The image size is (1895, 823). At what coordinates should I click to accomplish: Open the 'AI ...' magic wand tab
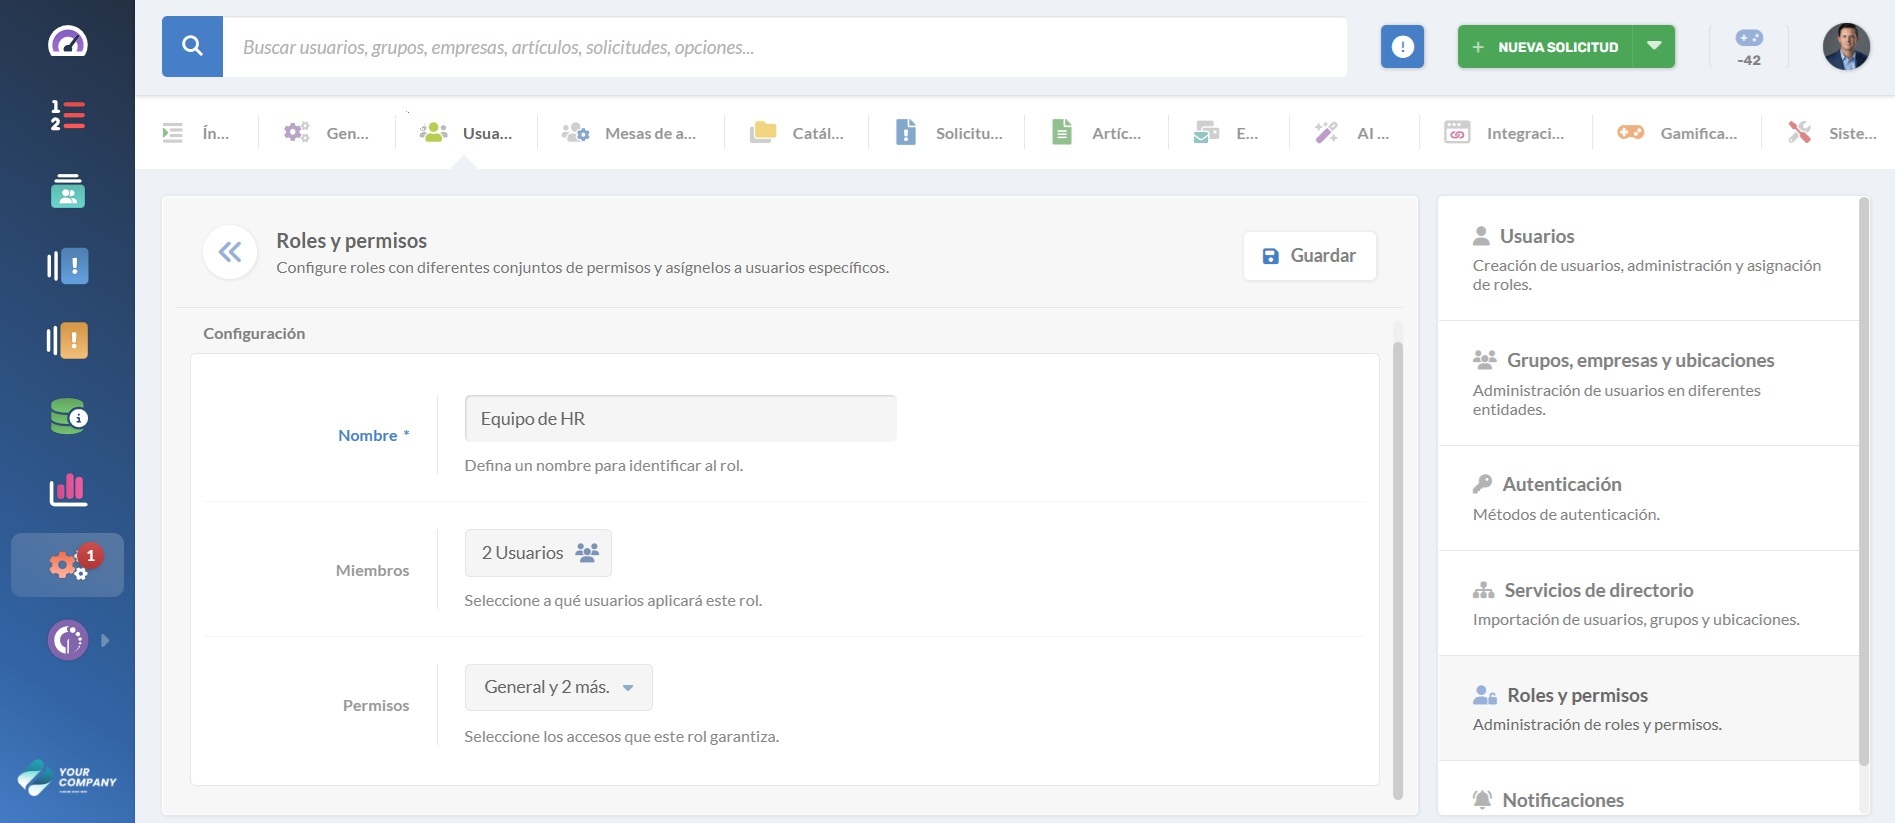coord(1352,133)
